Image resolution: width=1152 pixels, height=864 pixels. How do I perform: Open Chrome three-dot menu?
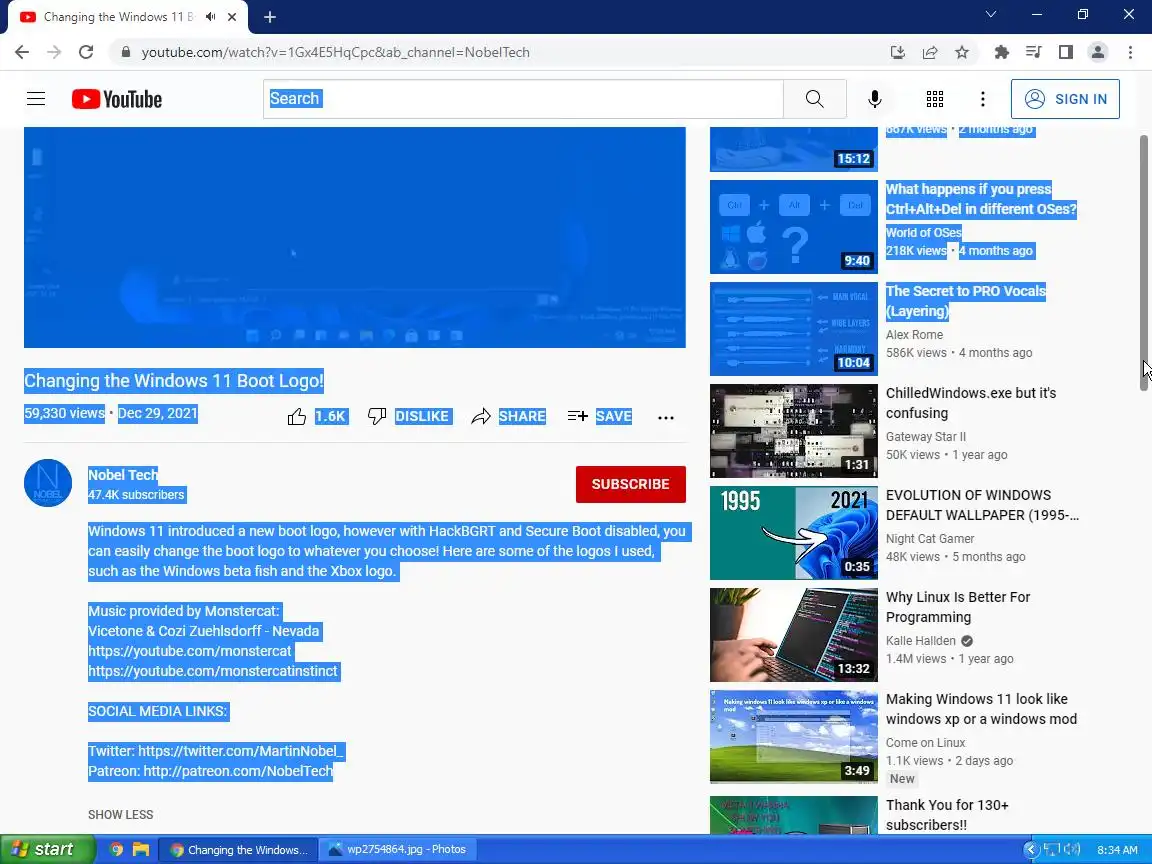pos(1130,52)
